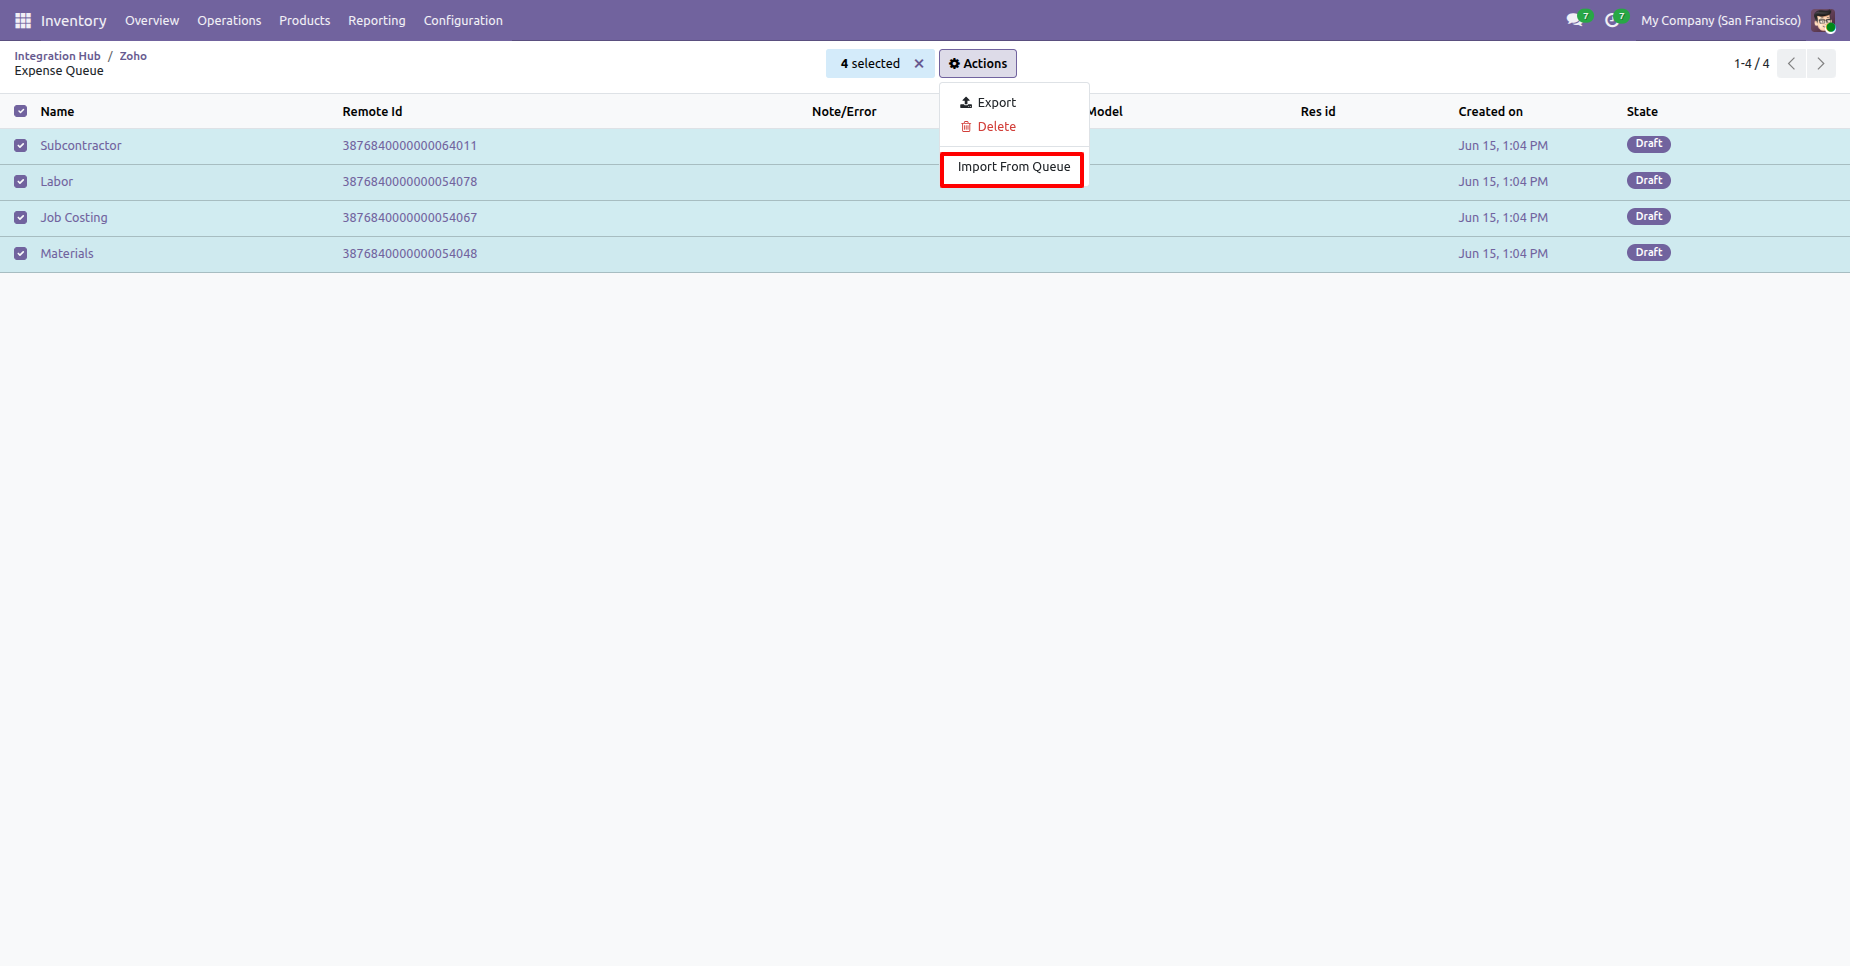Collapse the Actions dropdown button
Screen dimensions: 1850x966
pos(978,64)
